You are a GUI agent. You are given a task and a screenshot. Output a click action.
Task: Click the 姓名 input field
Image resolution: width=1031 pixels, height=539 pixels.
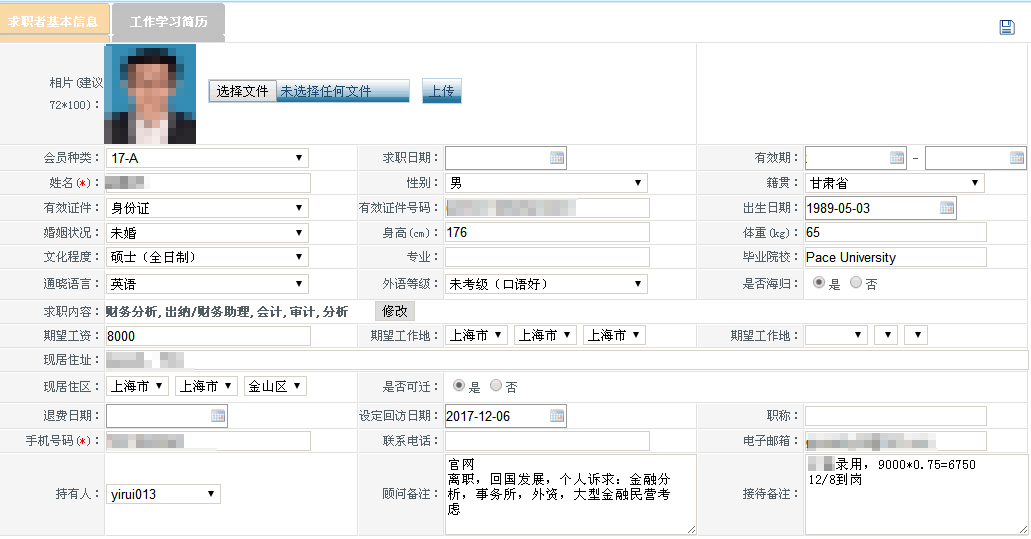click(208, 183)
